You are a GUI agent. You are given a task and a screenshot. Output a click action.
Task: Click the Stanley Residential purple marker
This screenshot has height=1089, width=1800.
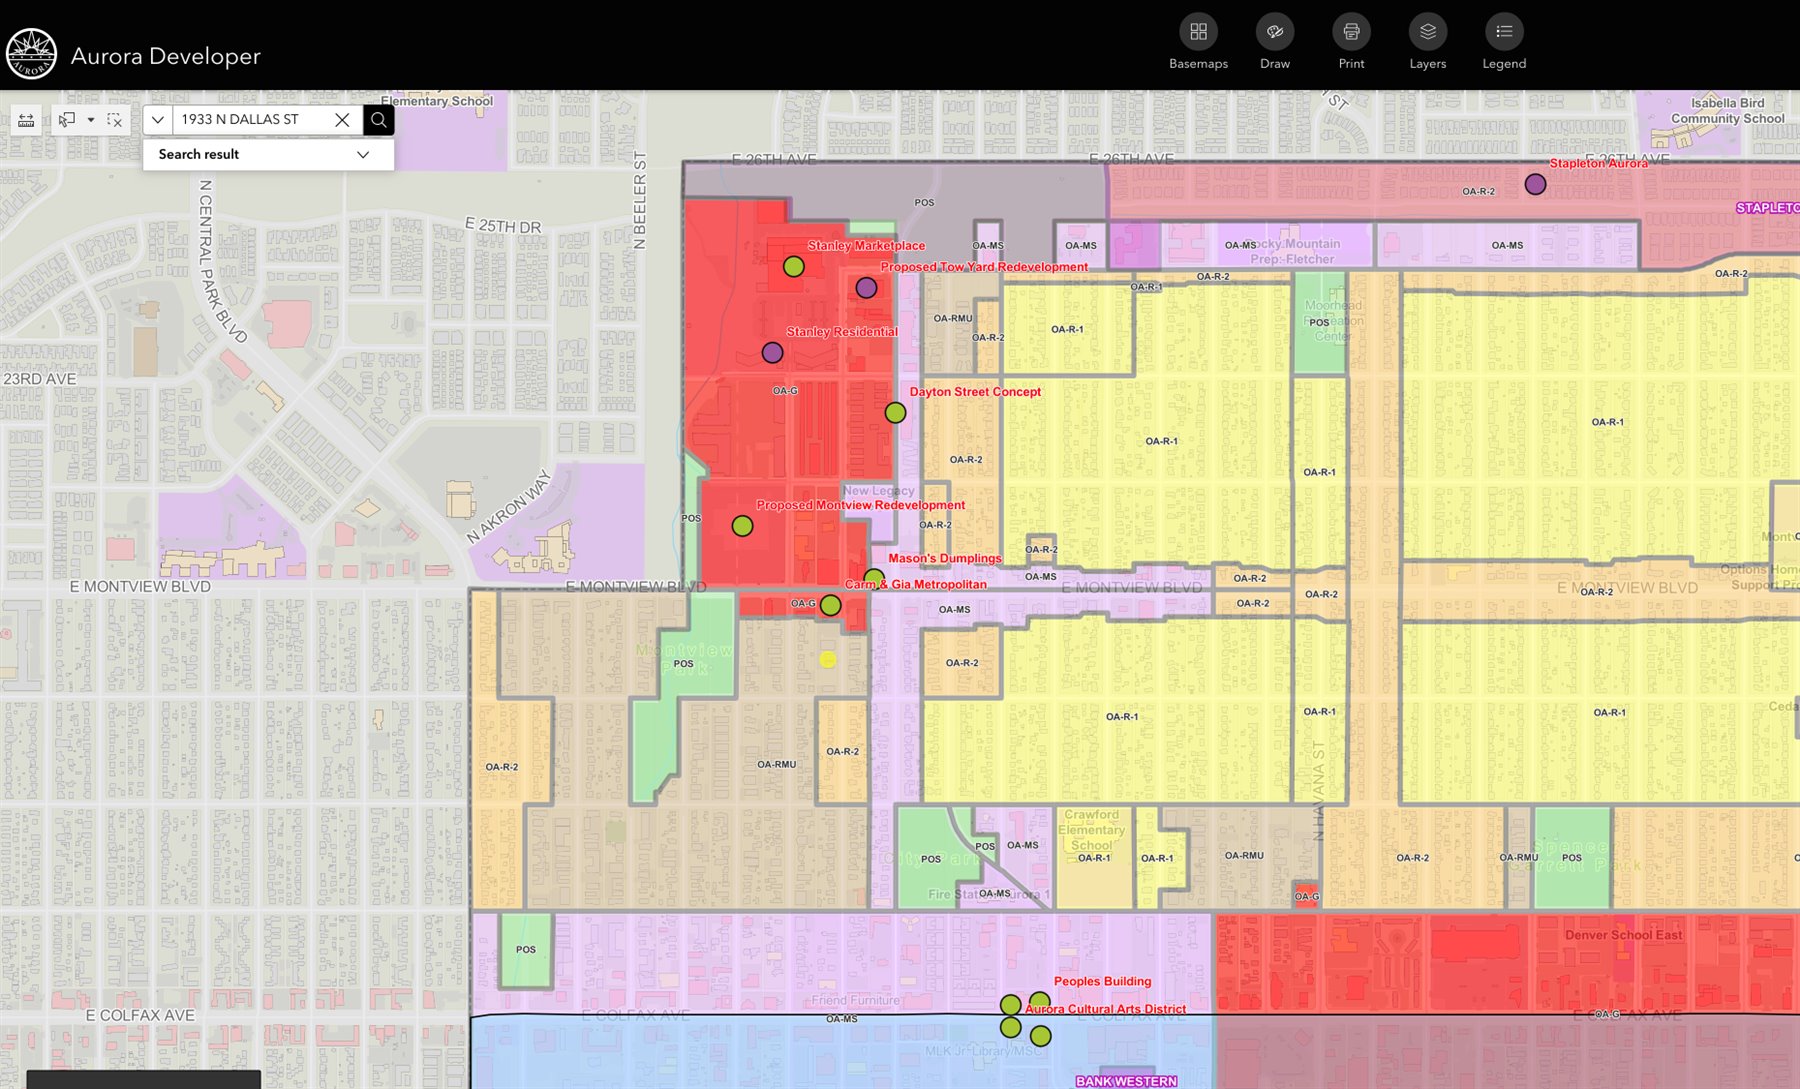coord(772,353)
